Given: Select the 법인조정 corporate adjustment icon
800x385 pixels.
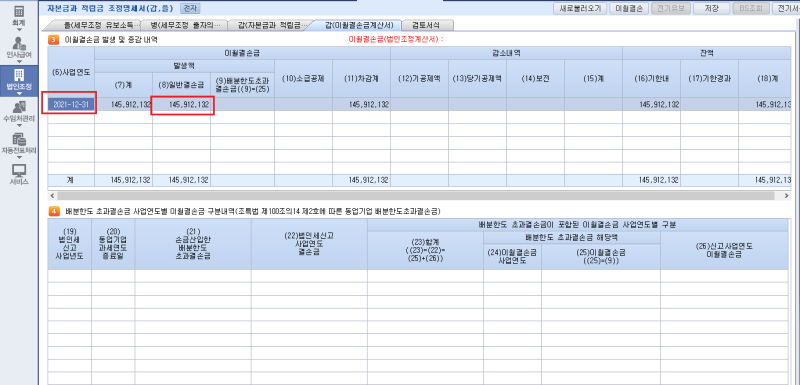Looking at the screenshot, I should [19, 75].
